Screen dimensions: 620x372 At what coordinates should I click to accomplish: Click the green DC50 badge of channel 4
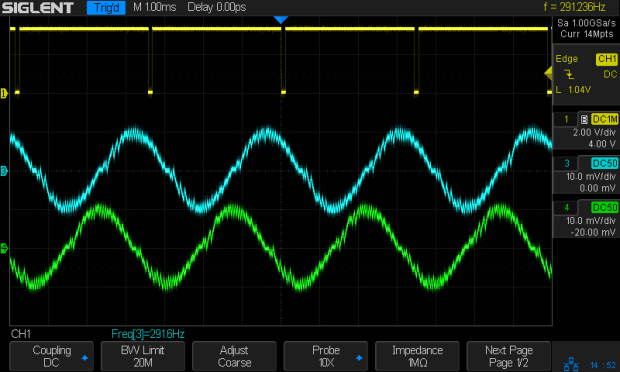click(605, 208)
